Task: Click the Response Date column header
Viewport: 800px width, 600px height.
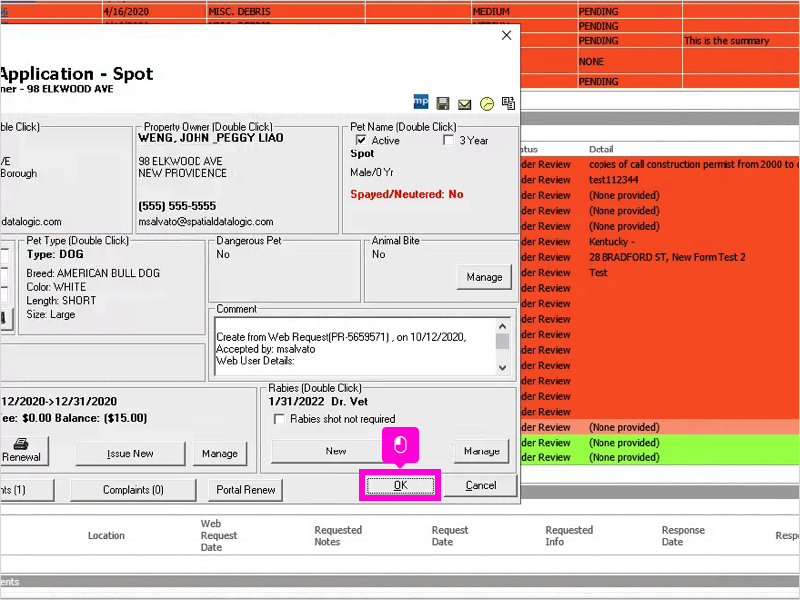Action: (683, 536)
